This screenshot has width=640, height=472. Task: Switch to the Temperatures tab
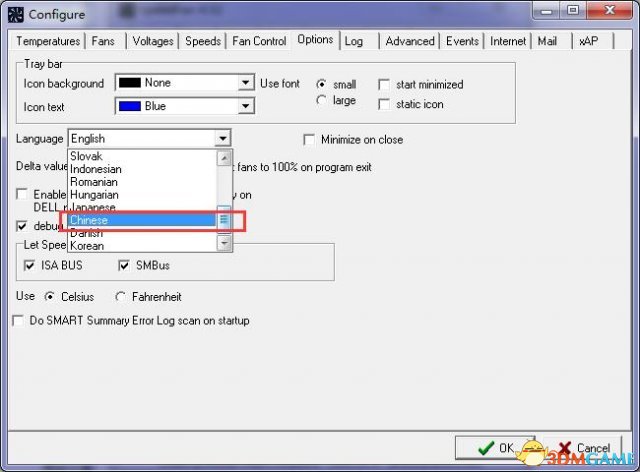[48, 41]
